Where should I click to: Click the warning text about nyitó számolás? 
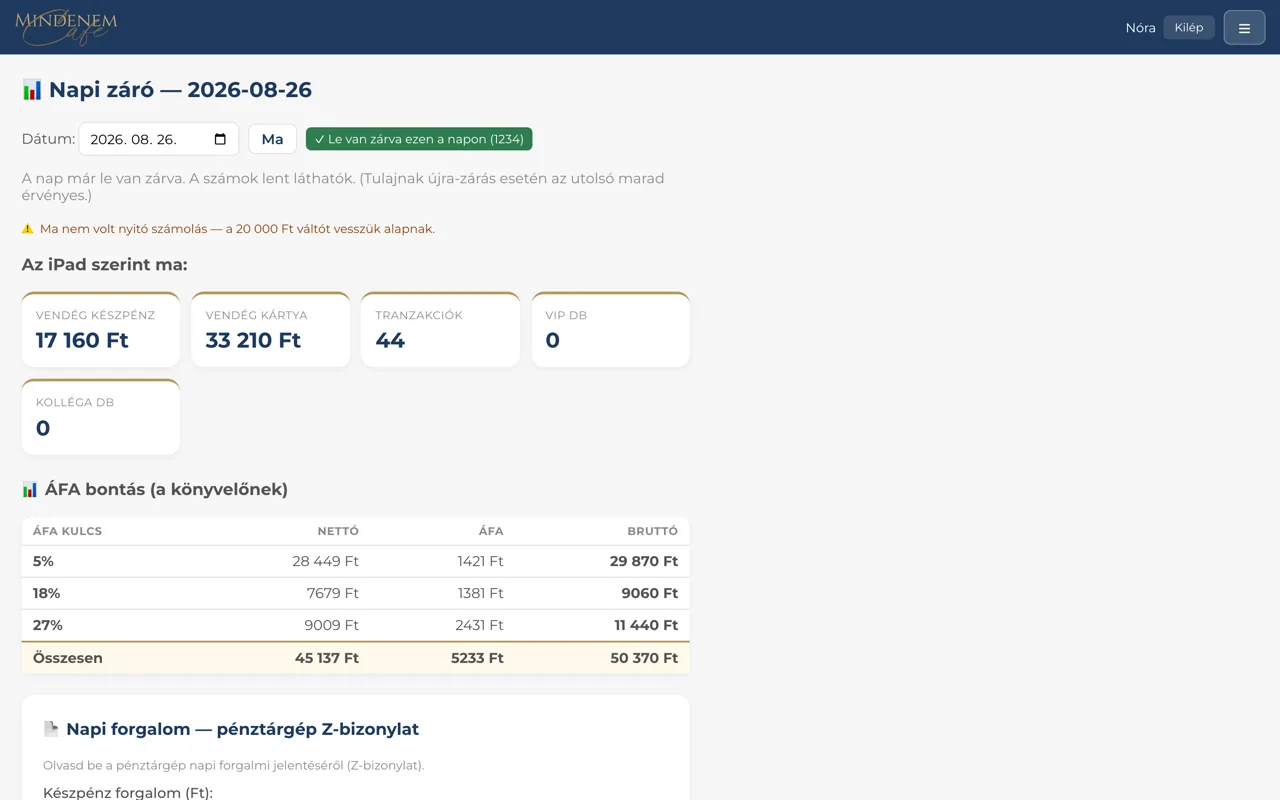pos(237,229)
